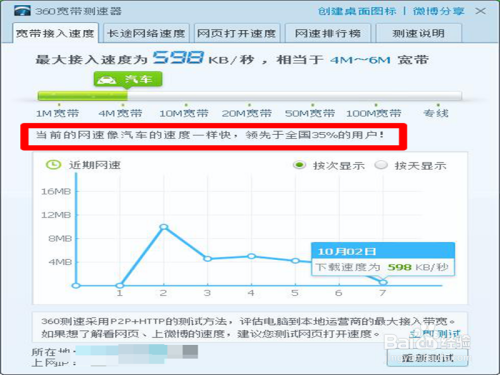The image size is (500, 375).
Task: Click the 微博分享 link
Action: 439,11
